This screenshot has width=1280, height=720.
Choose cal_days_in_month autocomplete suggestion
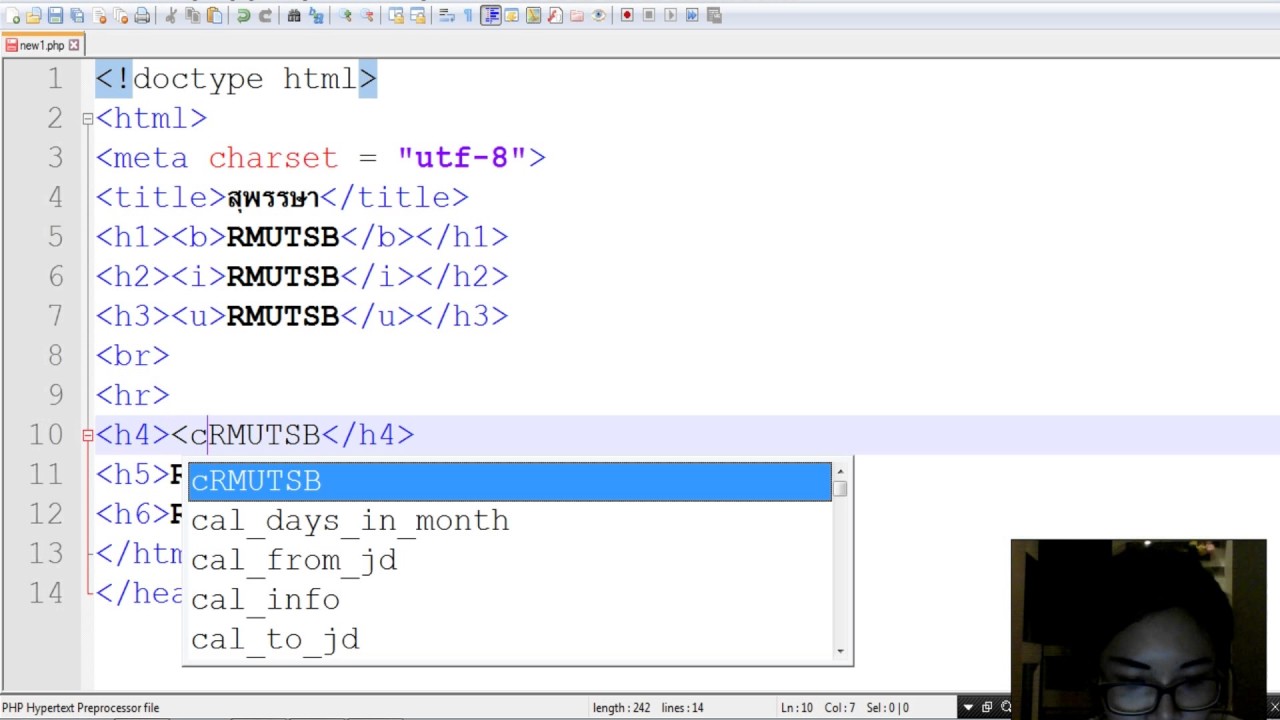click(x=510, y=521)
